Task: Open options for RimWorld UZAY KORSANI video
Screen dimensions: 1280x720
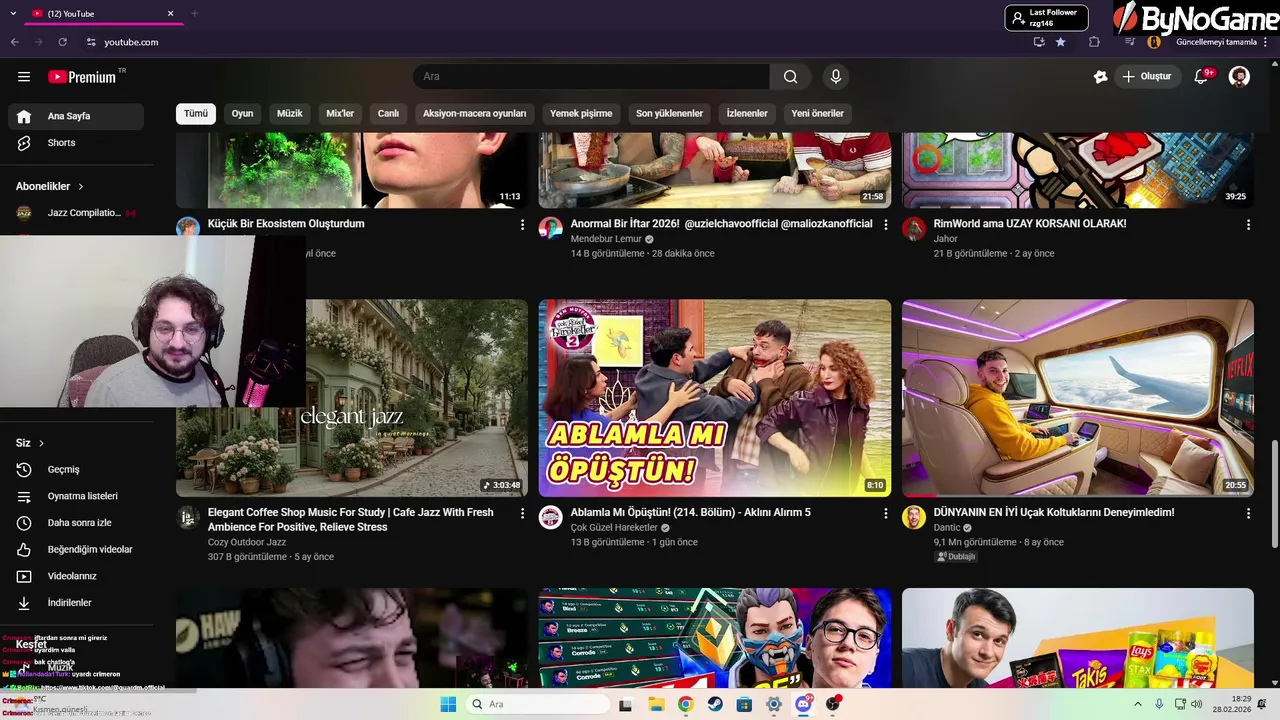Action: [x=1248, y=225]
